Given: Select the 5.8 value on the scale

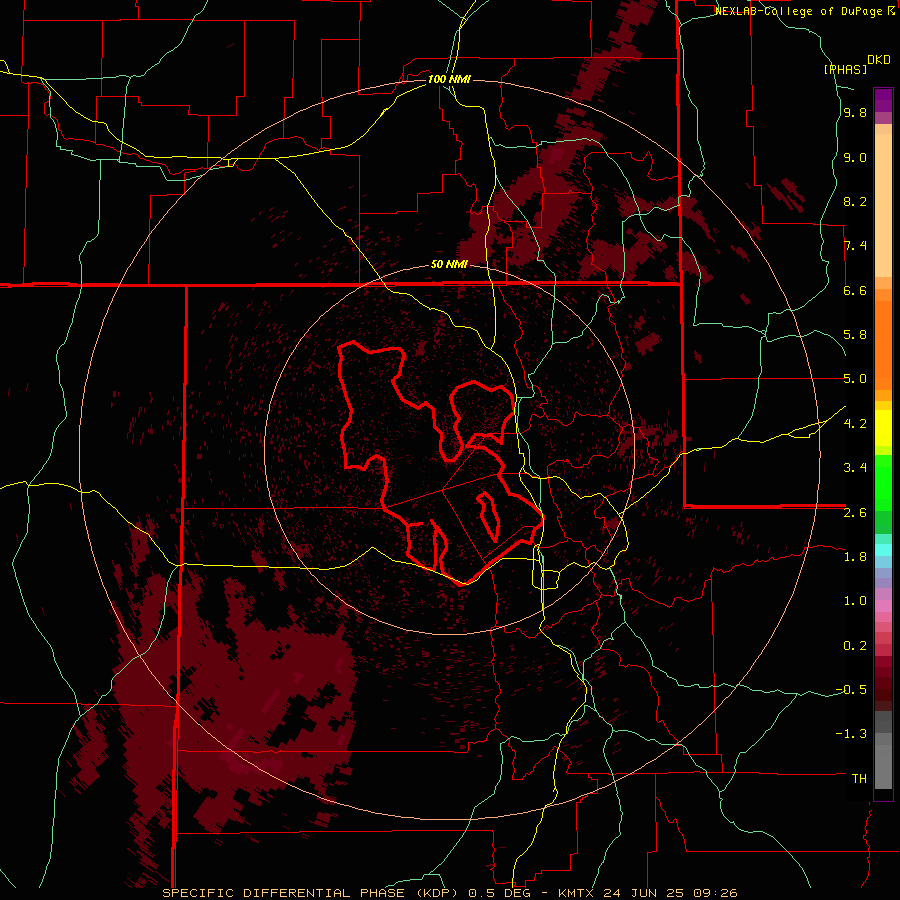Looking at the screenshot, I should (x=855, y=335).
